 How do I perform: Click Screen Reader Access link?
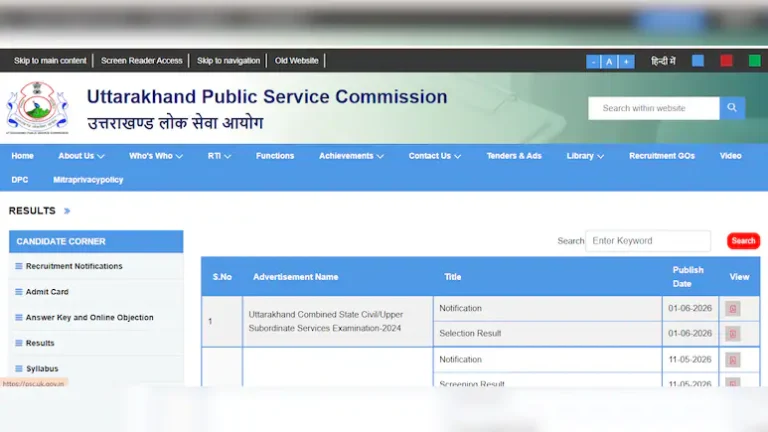pos(142,61)
